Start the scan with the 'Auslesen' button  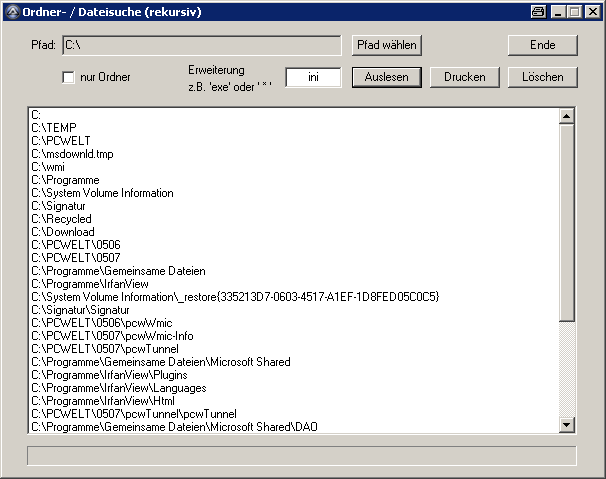(386, 77)
